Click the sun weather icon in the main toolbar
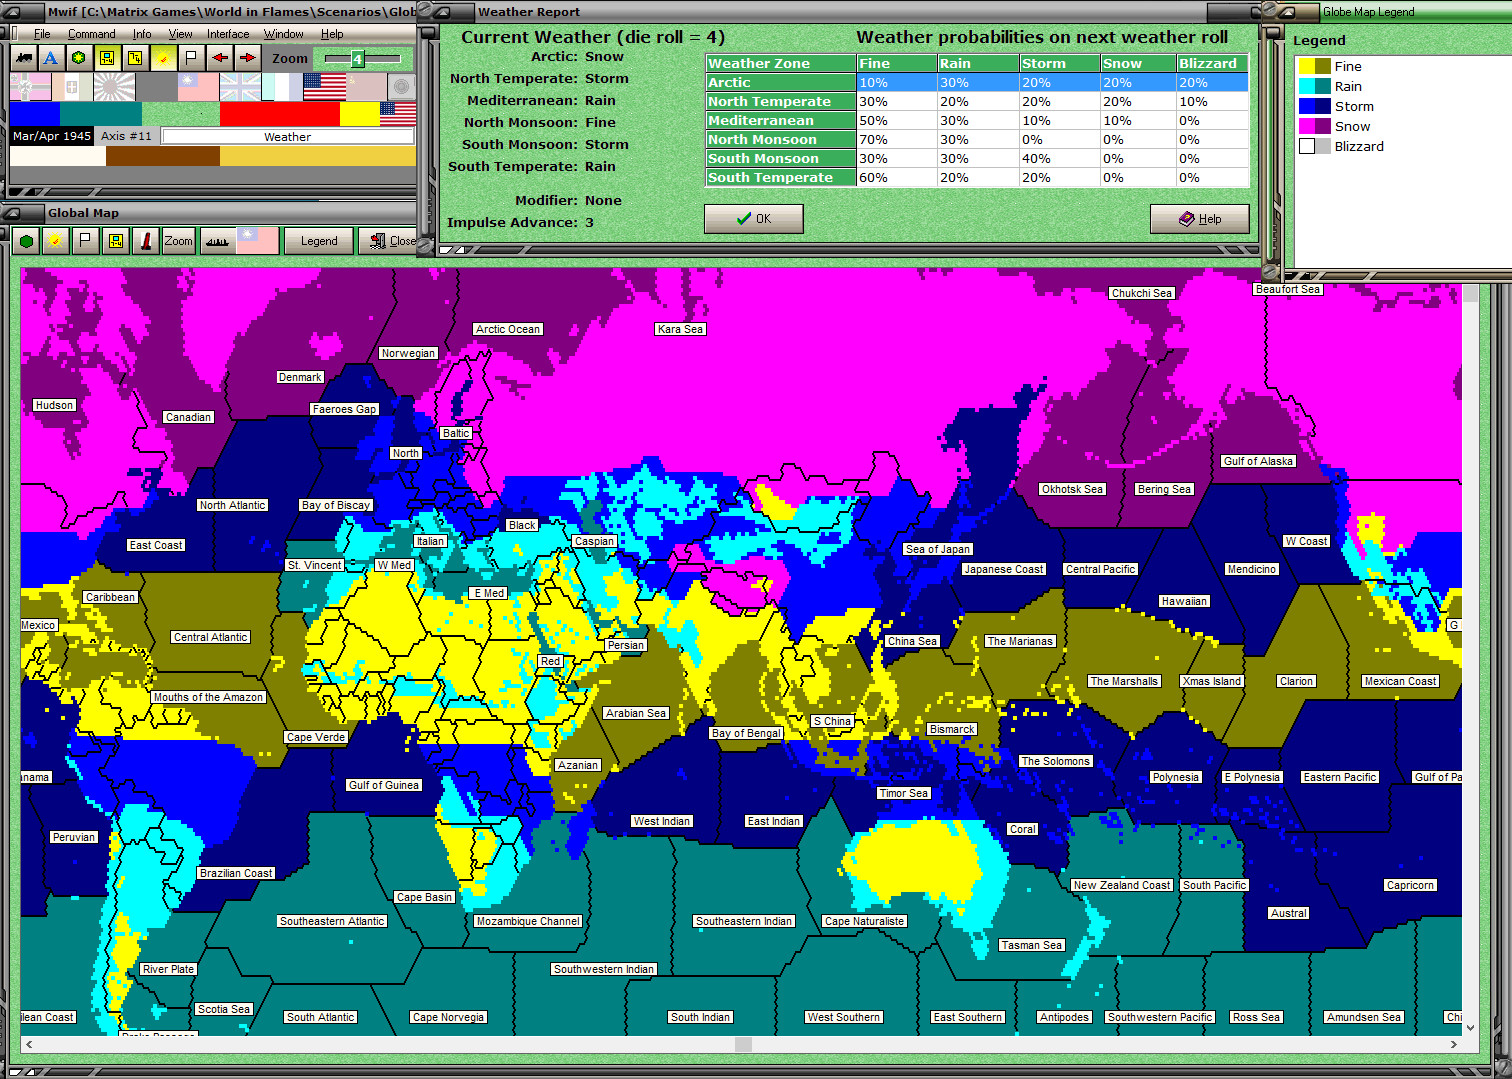The height and width of the screenshot is (1079, 1512). click(x=163, y=58)
